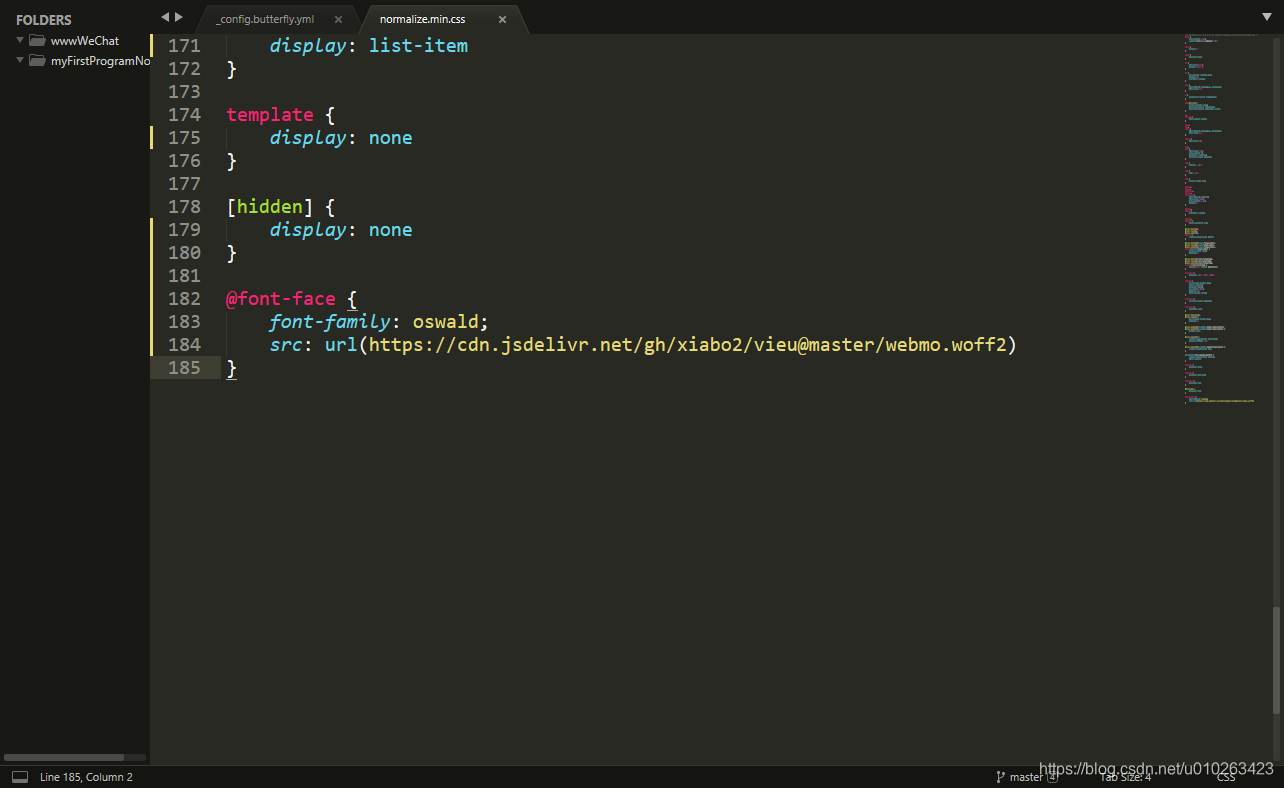Click line number 185 in gutter
The width and height of the screenshot is (1284, 788).
point(184,368)
